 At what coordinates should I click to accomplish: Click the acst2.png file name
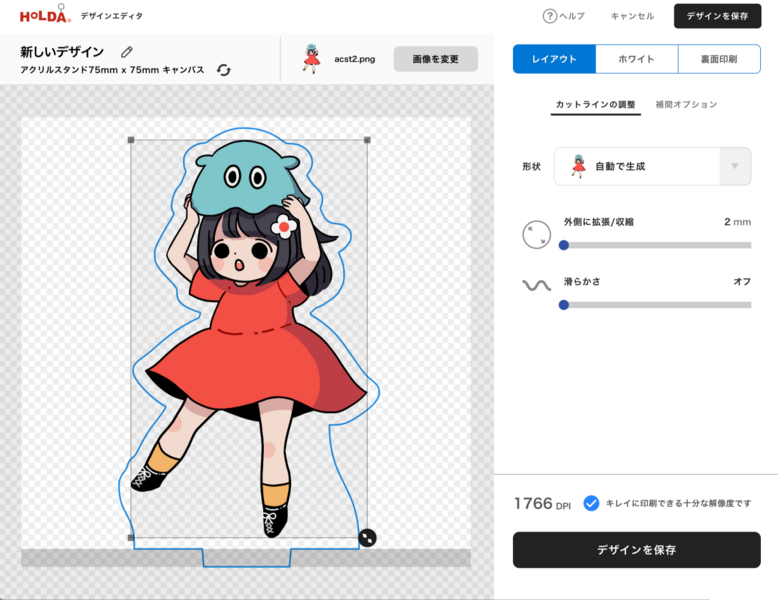coord(355,59)
